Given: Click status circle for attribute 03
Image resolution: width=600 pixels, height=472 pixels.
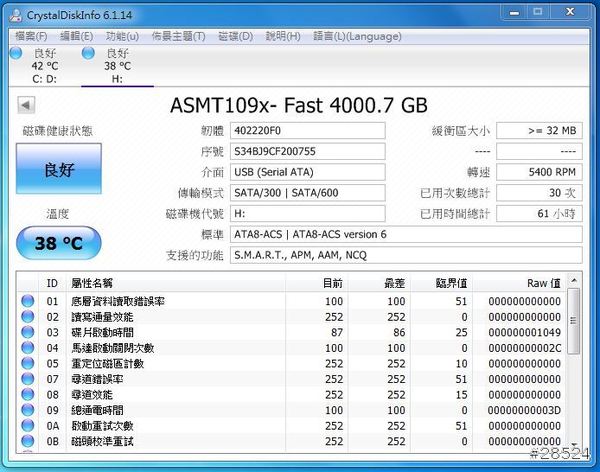Looking at the screenshot, I should pos(28,332).
